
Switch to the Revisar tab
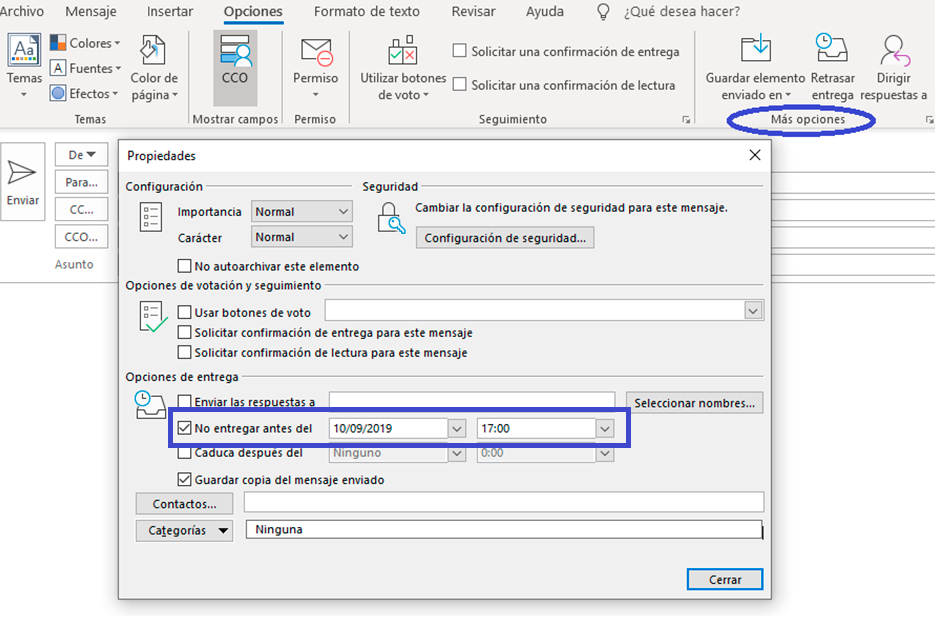pos(472,12)
